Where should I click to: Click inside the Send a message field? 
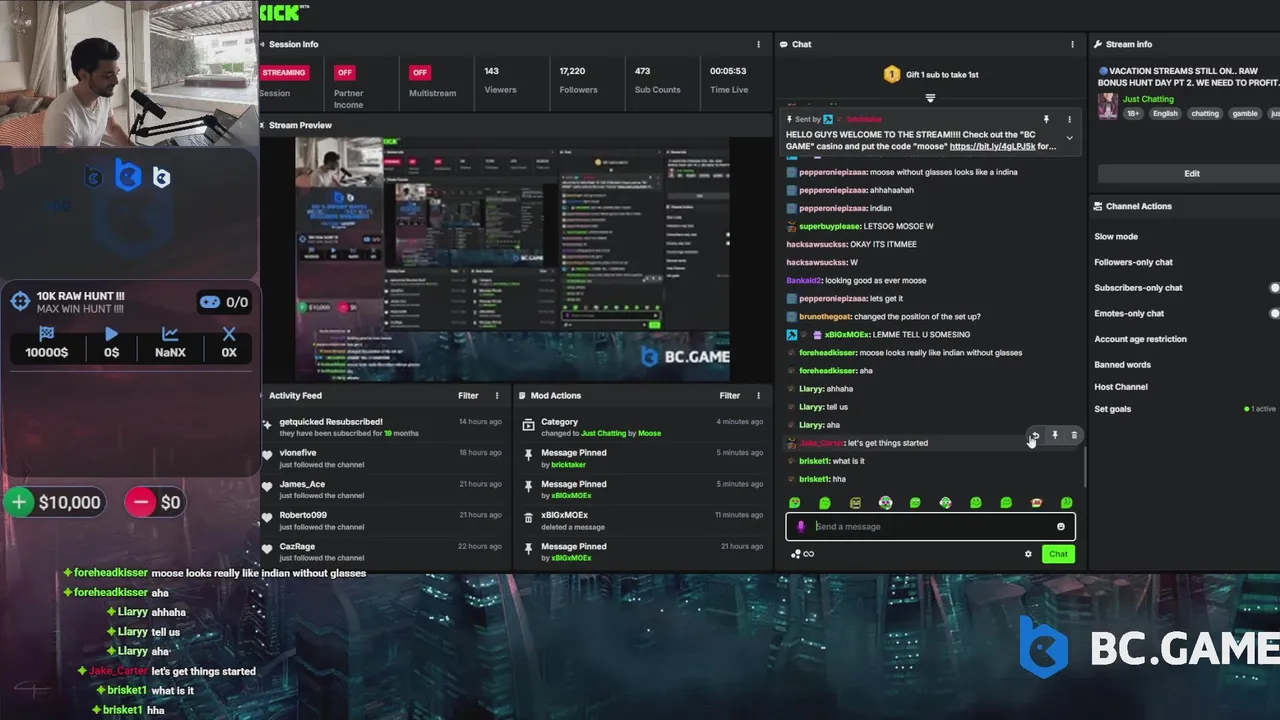coord(930,527)
